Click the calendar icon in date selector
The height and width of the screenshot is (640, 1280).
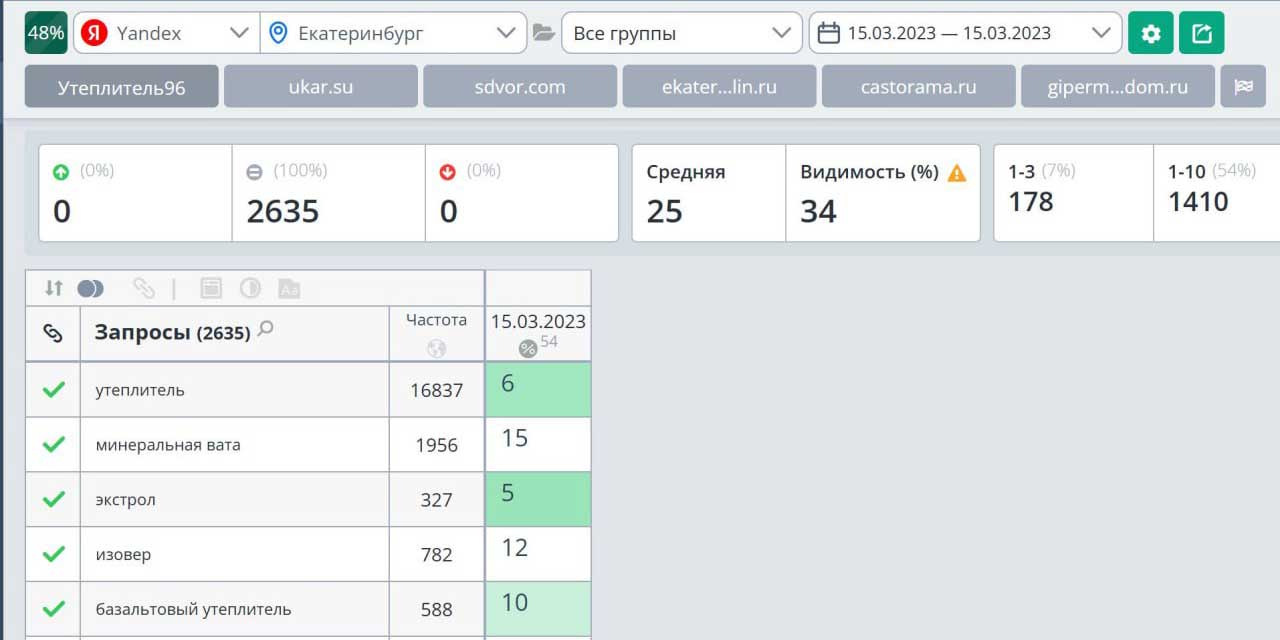(x=828, y=33)
